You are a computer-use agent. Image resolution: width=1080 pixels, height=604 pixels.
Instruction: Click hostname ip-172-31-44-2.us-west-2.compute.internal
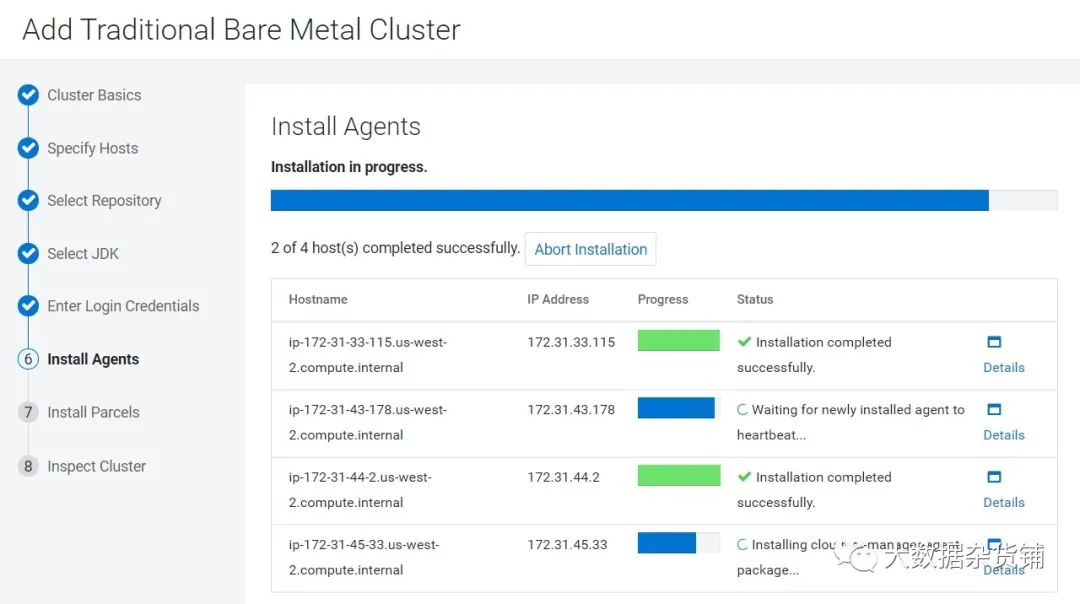pyautogui.click(x=360, y=490)
